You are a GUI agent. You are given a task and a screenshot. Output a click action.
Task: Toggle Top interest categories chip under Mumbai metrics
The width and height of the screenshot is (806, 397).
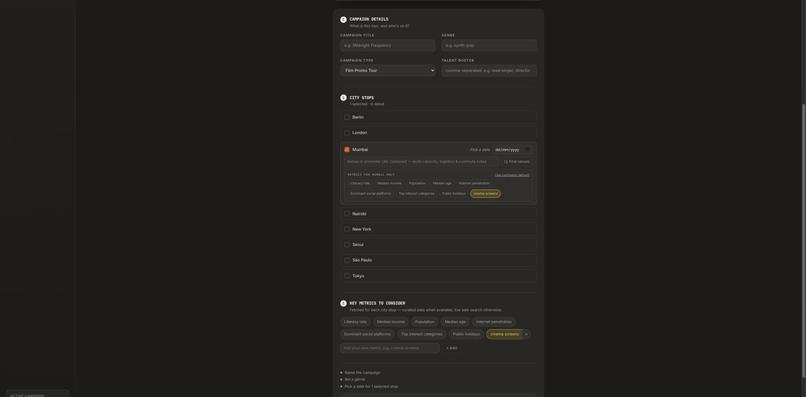point(416,194)
